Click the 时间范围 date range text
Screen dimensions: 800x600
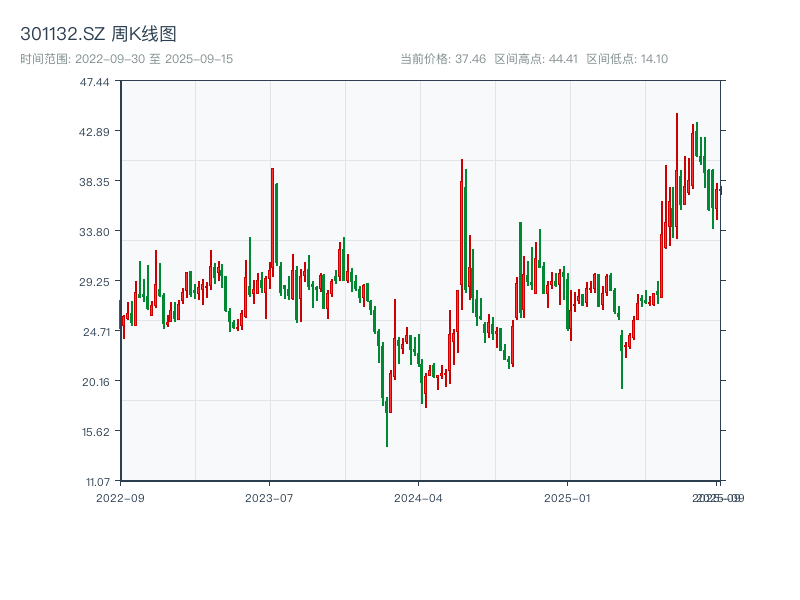[126, 59]
